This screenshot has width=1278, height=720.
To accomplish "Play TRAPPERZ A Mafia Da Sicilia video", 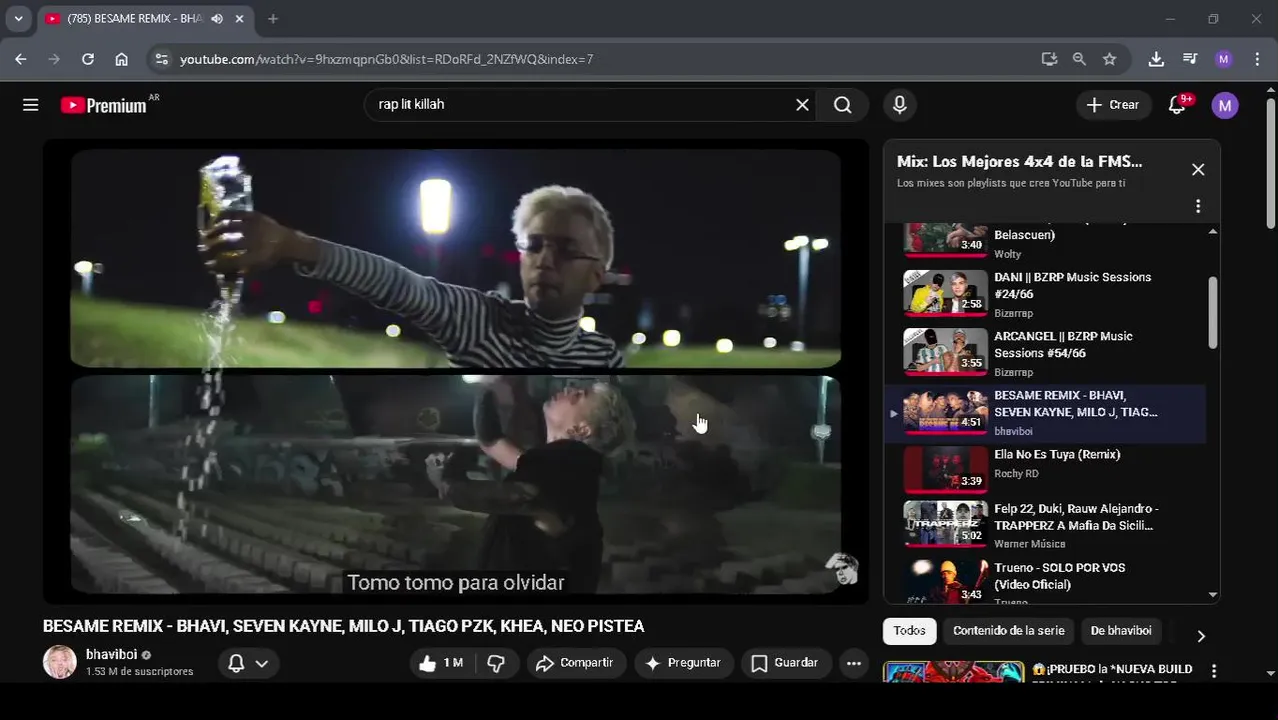I will click(1044, 525).
